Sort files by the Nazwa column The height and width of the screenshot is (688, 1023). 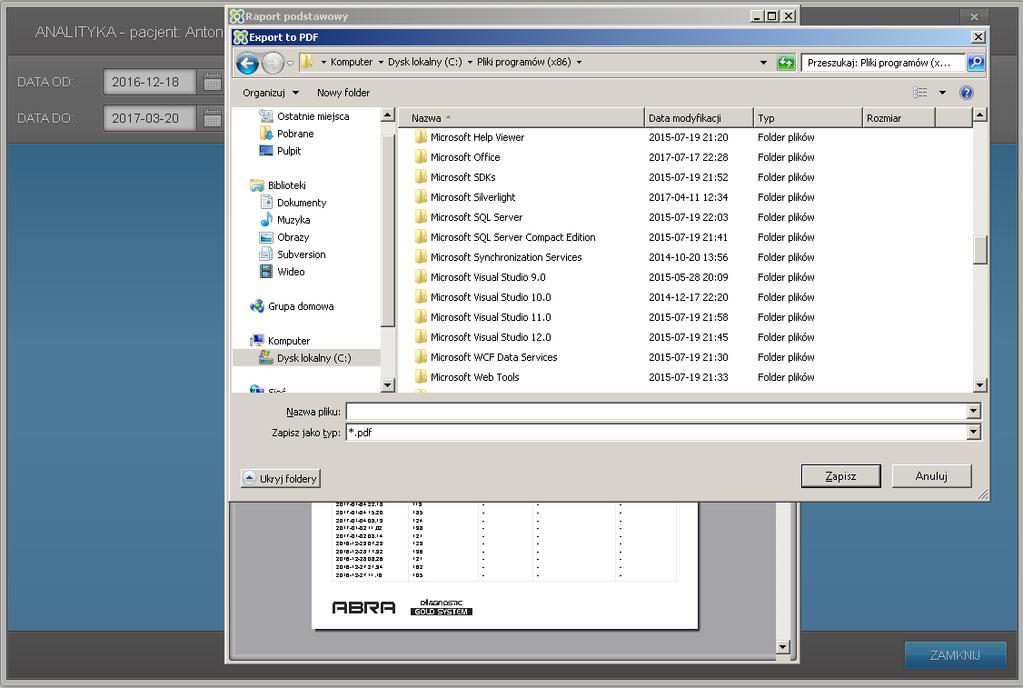point(521,118)
